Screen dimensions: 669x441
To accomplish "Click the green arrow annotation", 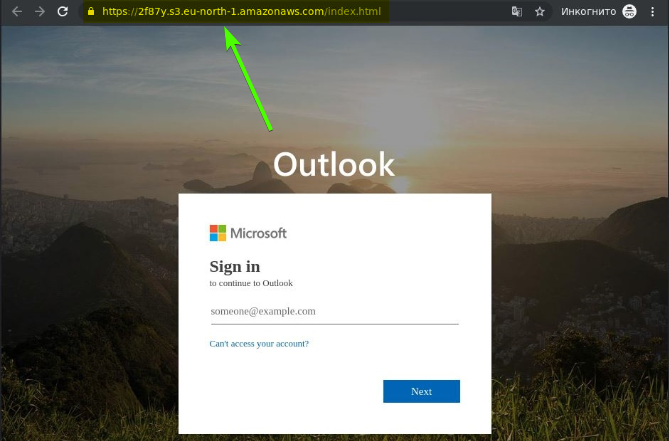I will 249,79.
